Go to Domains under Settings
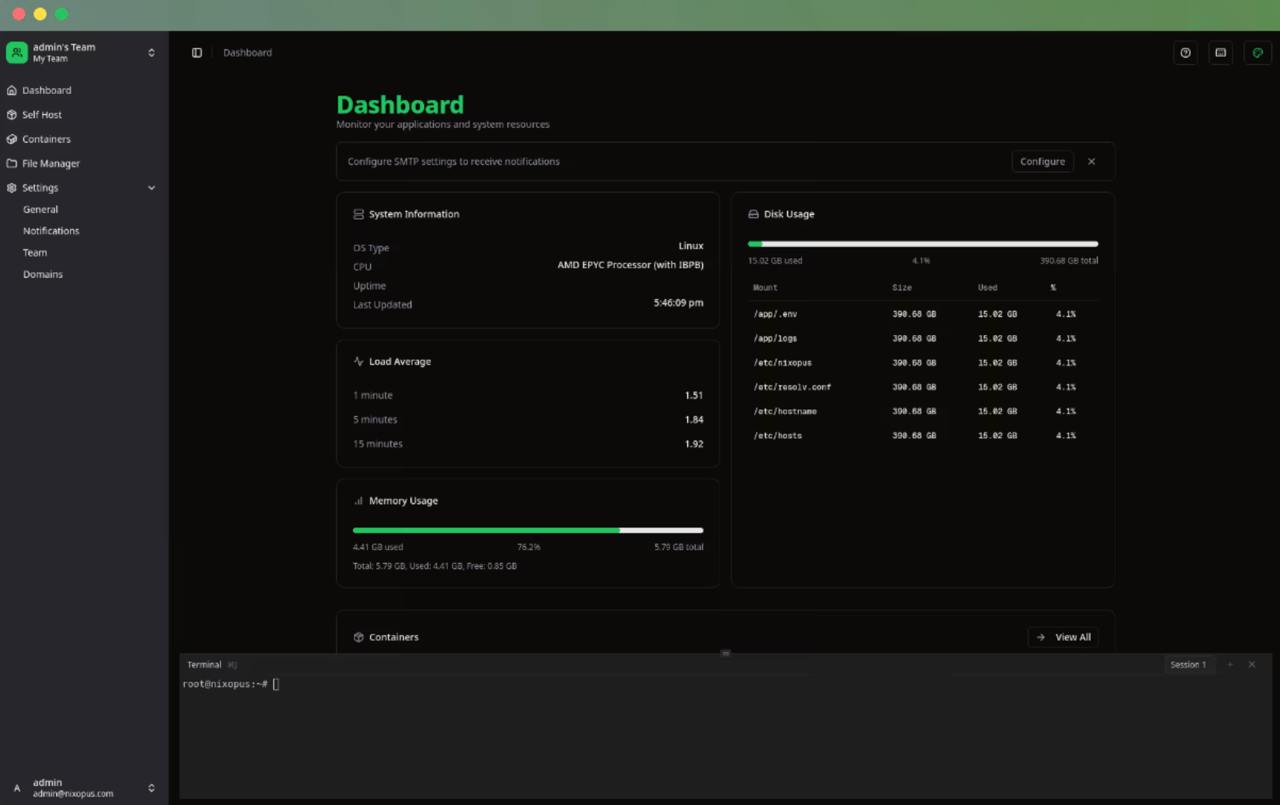 (x=43, y=274)
